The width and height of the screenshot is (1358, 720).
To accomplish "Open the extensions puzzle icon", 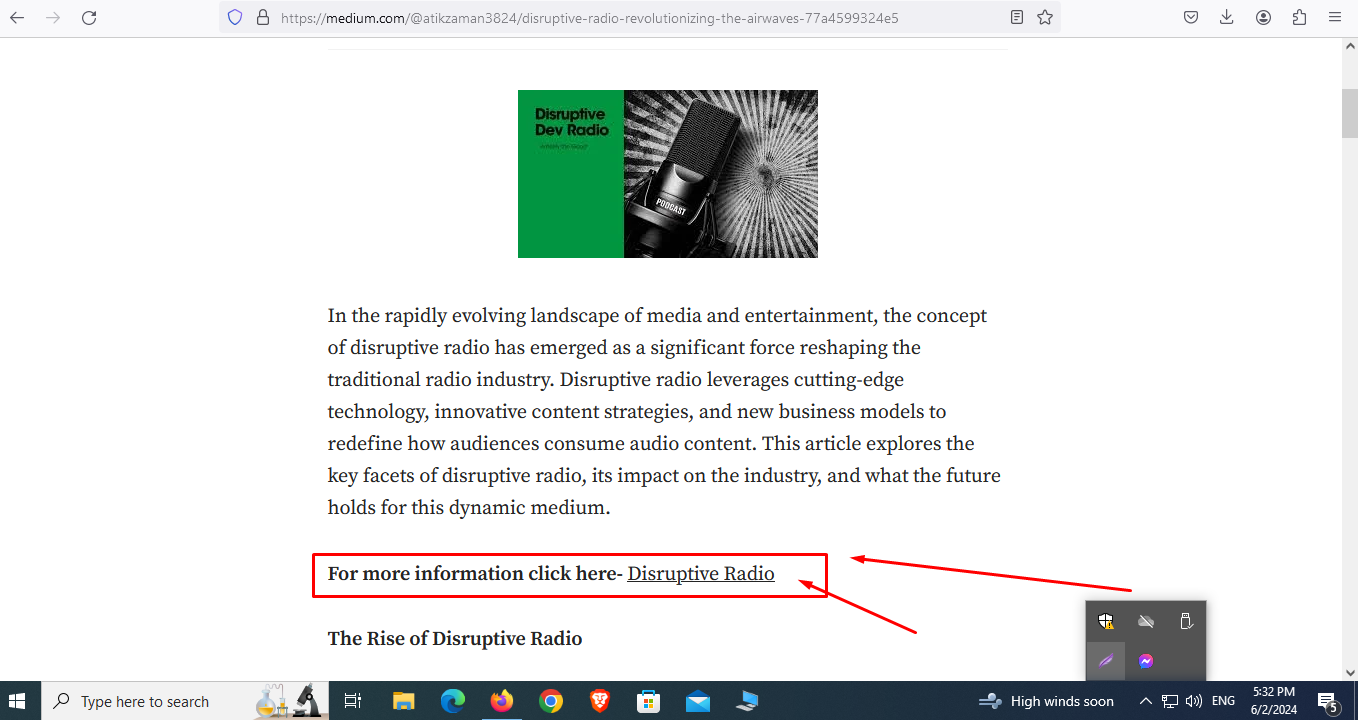I will (1299, 17).
